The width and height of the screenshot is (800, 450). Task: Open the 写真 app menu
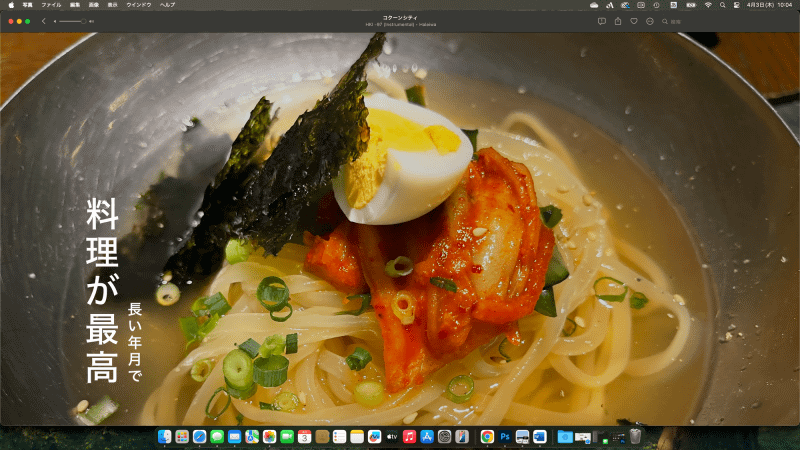28,5
